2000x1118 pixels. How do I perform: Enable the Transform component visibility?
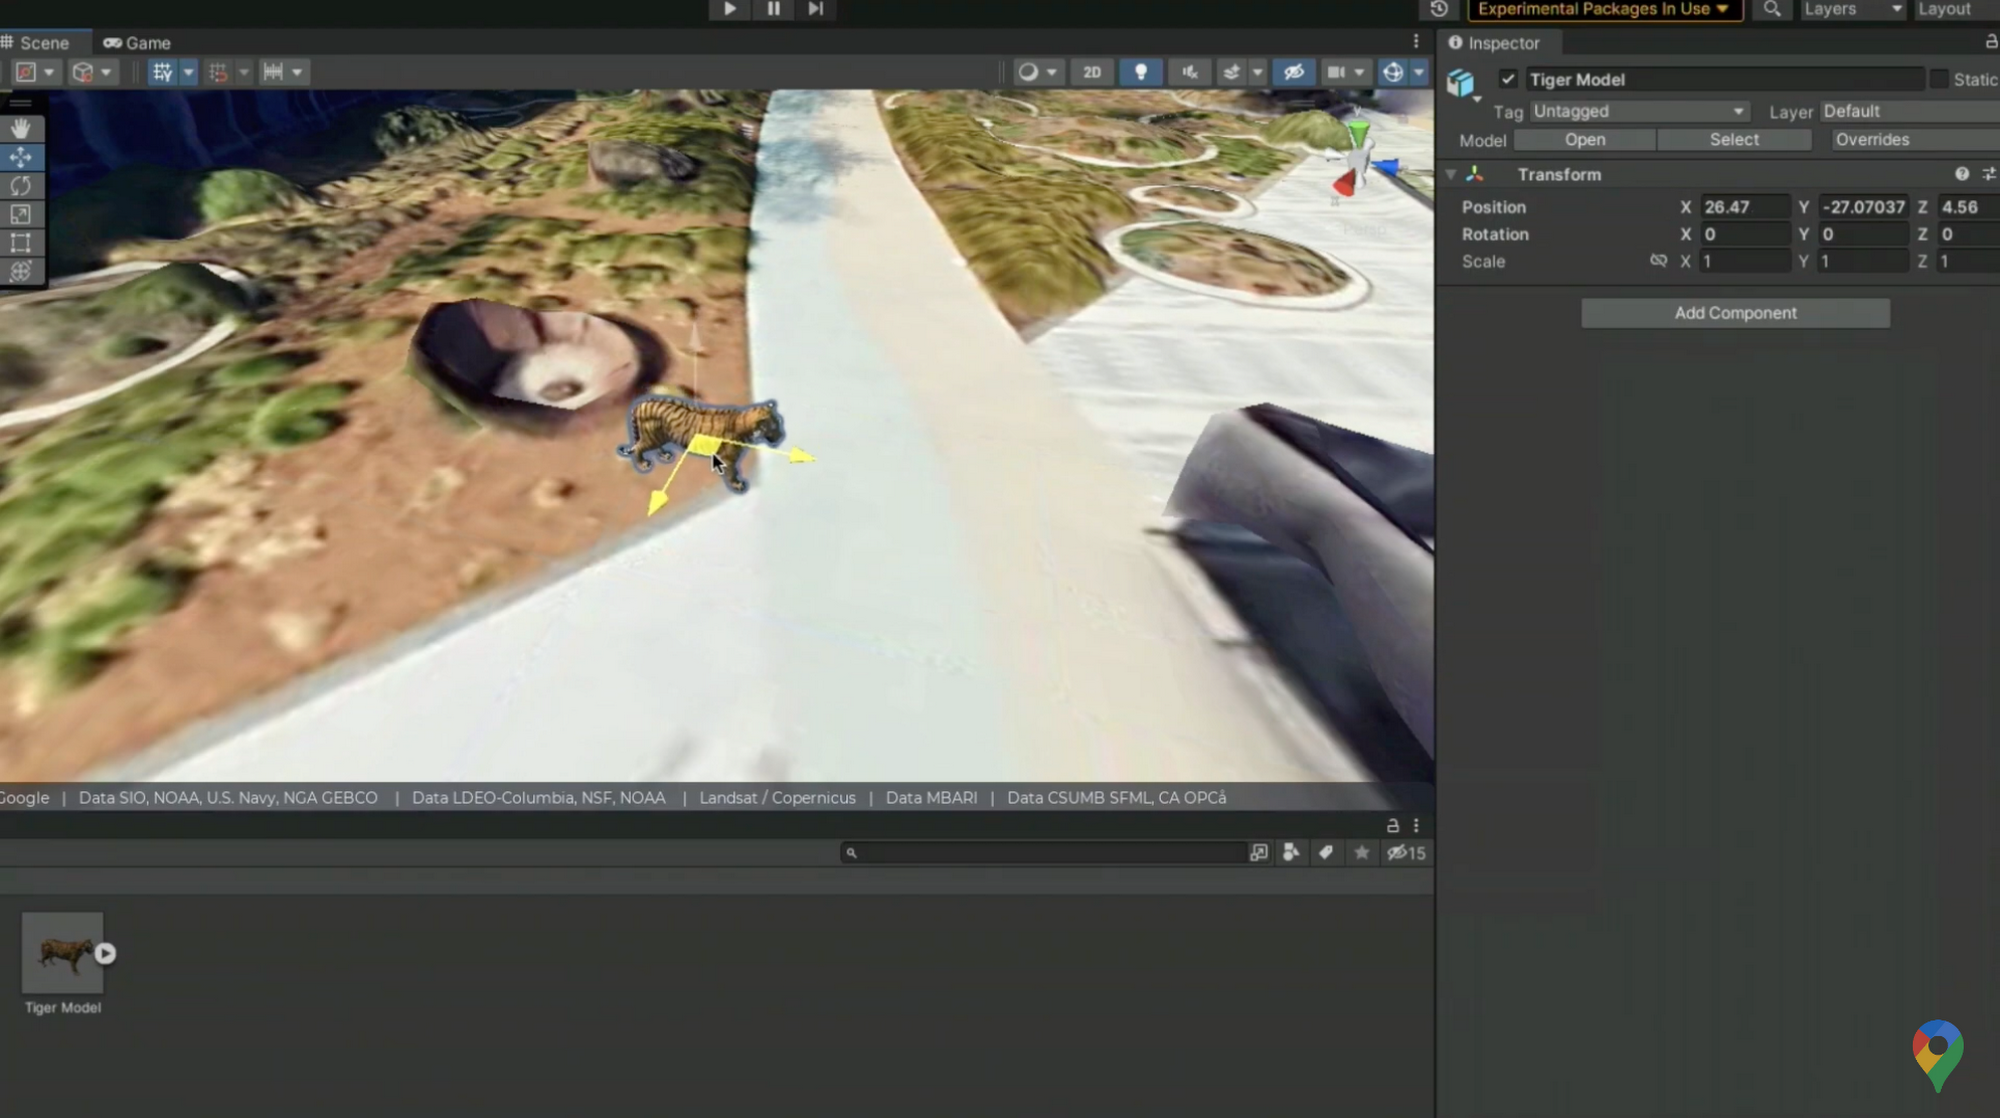1451,174
